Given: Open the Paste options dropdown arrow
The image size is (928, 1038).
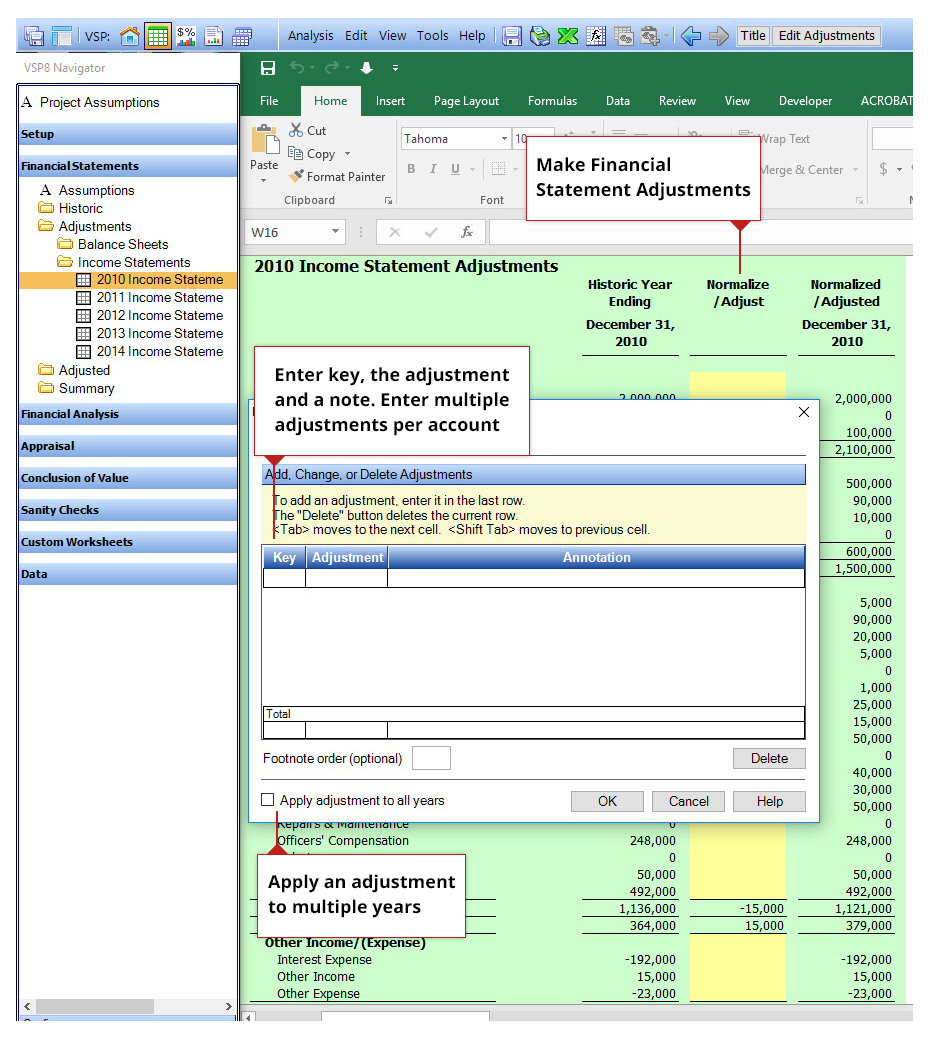Looking at the screenshot, I should click(x=263, y=181).
